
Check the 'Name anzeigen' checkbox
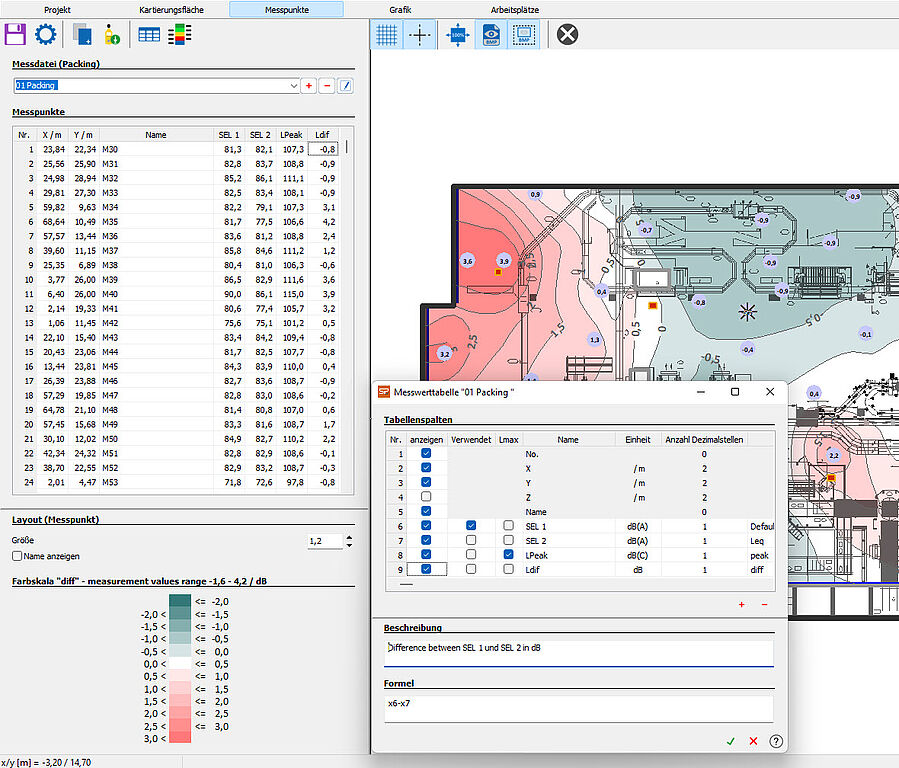coord(17,556)
